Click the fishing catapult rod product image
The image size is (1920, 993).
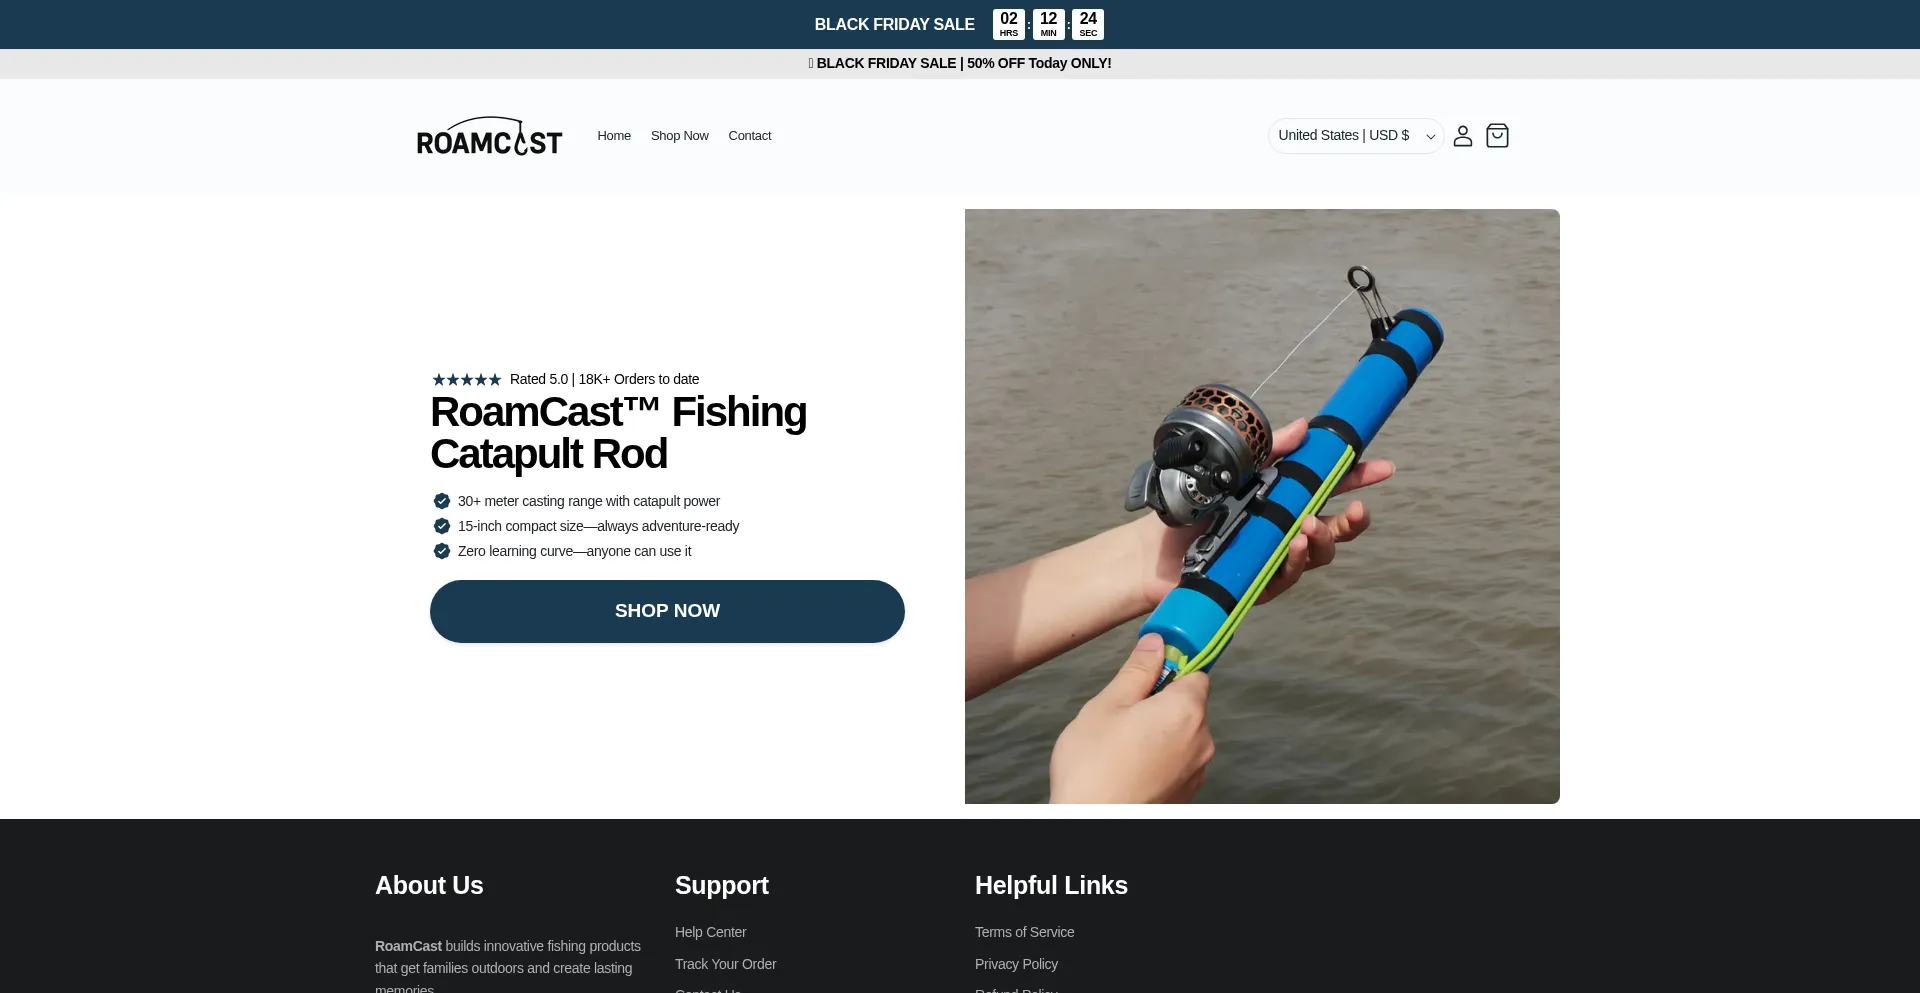coord(1262,506)
